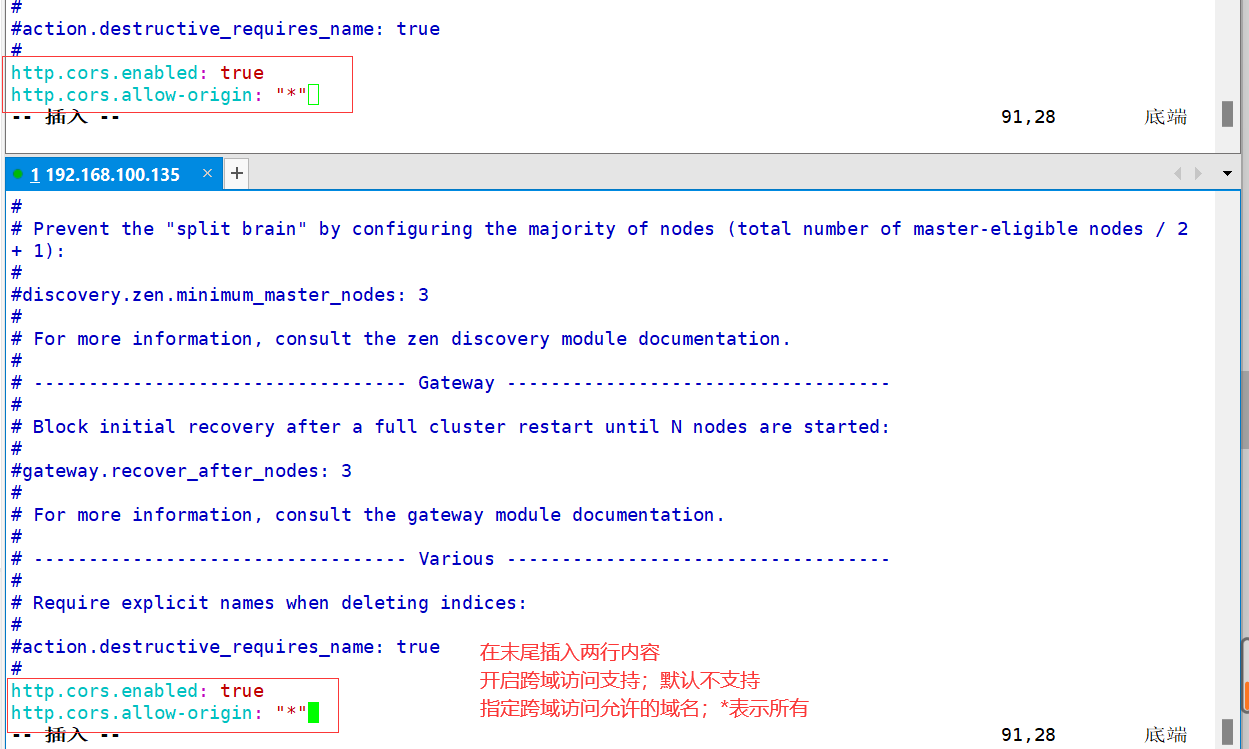
Task: Click the commented action.destructive_requires_name line
Action: point(225,646)
